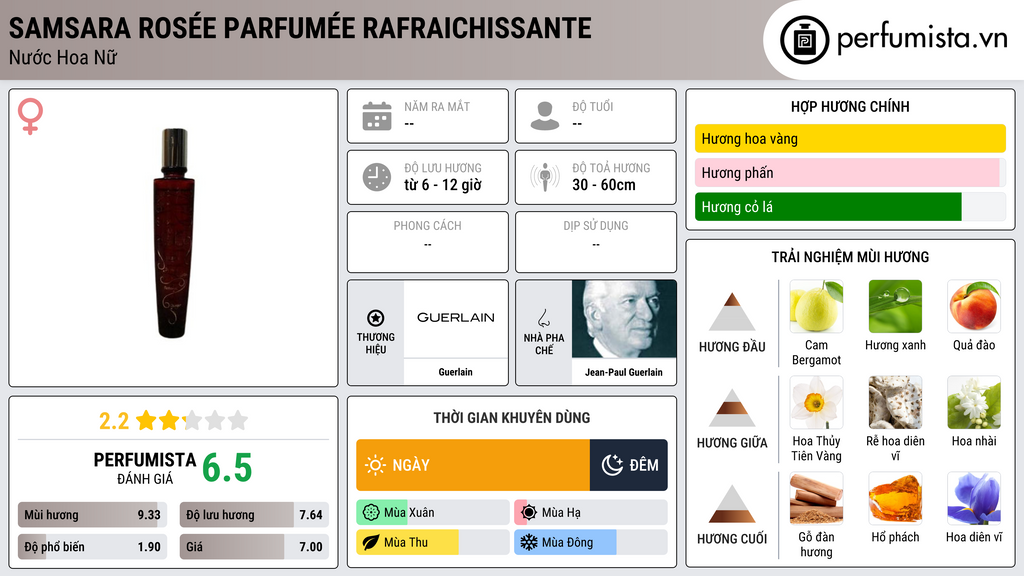Viewport: 1024px width, 576px height.
Task: Click the person icon for Độ tuổi
Action: click(545, 116)
